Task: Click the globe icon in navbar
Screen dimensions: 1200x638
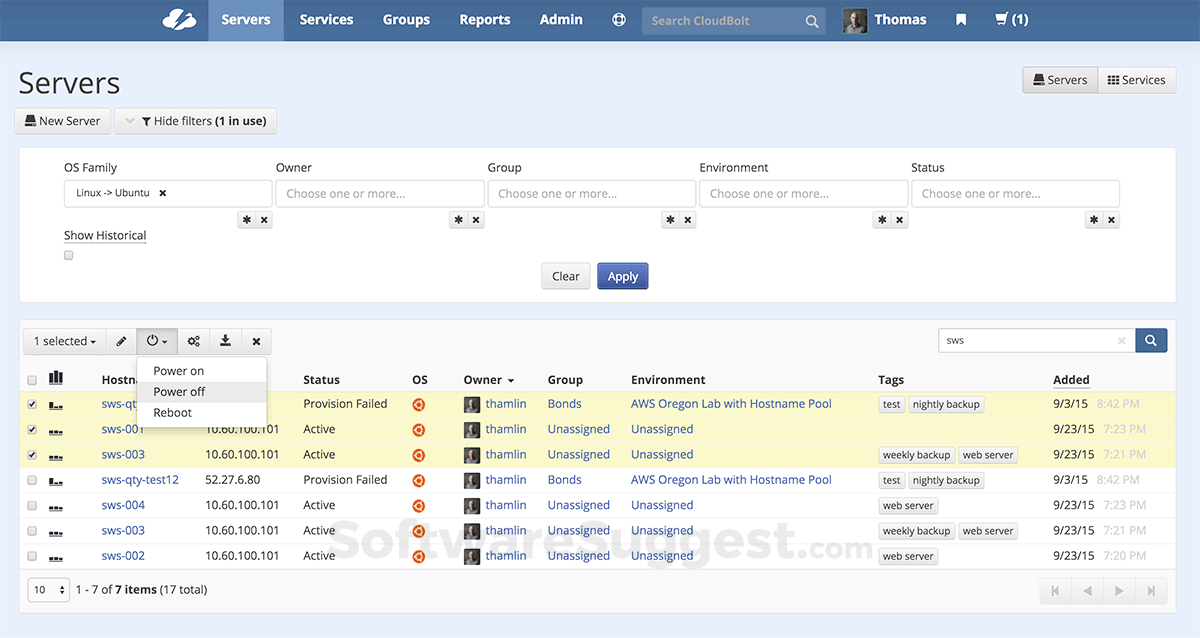Action: click(x=619, y=20)
